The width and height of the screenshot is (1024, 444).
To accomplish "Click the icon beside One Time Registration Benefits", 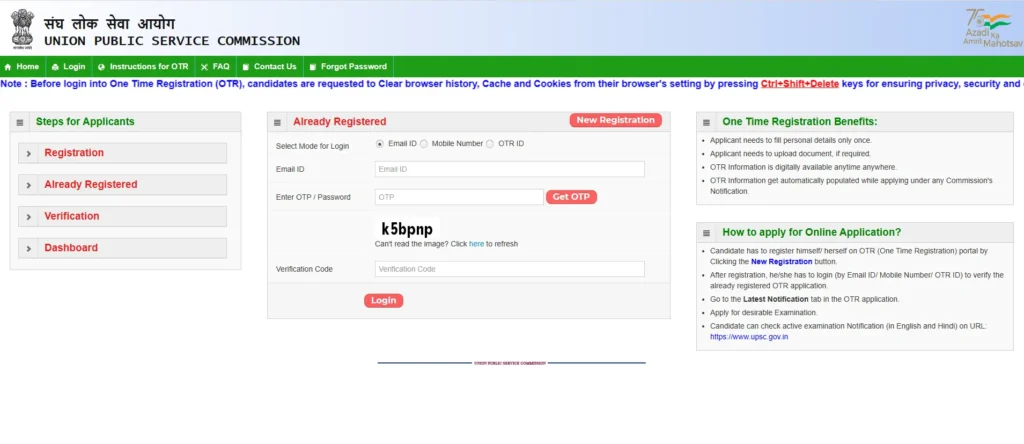I will [708, 122].
